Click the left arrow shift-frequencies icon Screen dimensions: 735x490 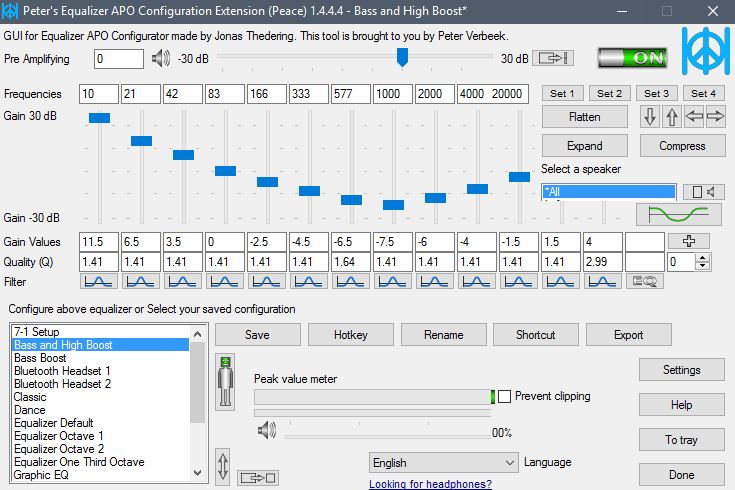point(694,117)
